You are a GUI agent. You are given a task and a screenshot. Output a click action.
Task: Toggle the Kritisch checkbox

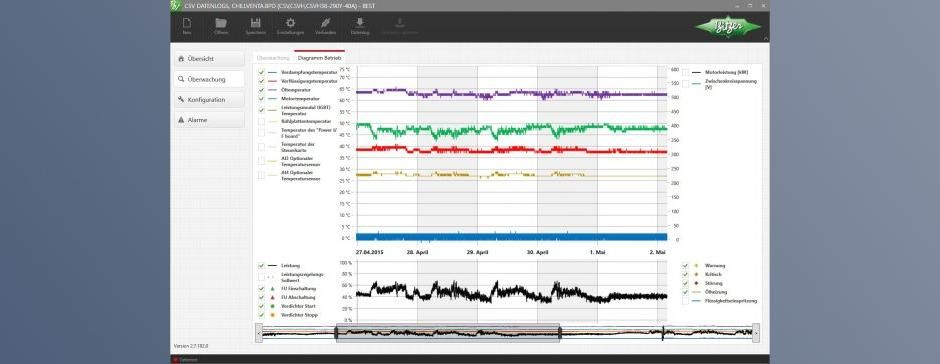click(685, 274)
